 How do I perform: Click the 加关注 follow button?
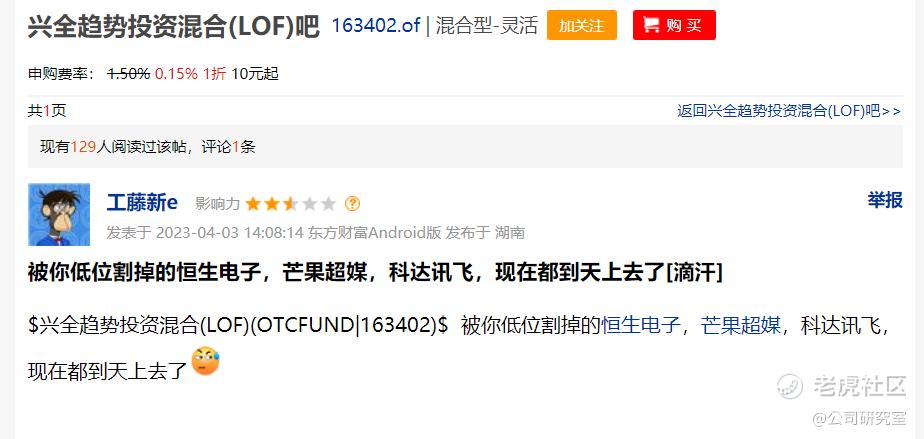[x=582, y=25]
